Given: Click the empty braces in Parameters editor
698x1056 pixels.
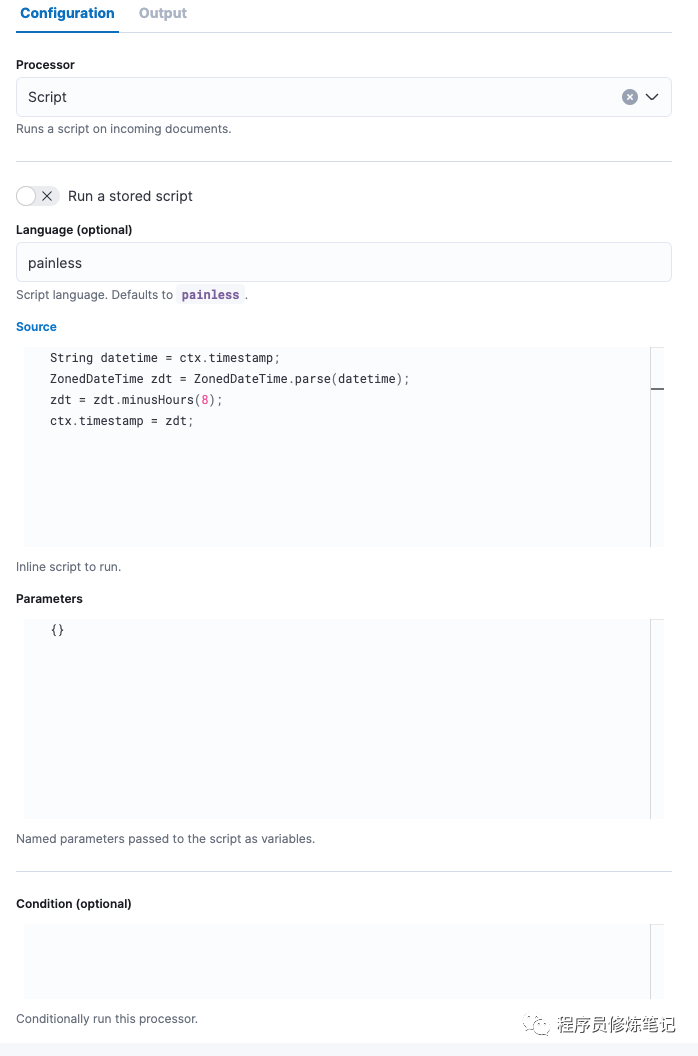Looking at the screenshot, I should tap(57, 630).
